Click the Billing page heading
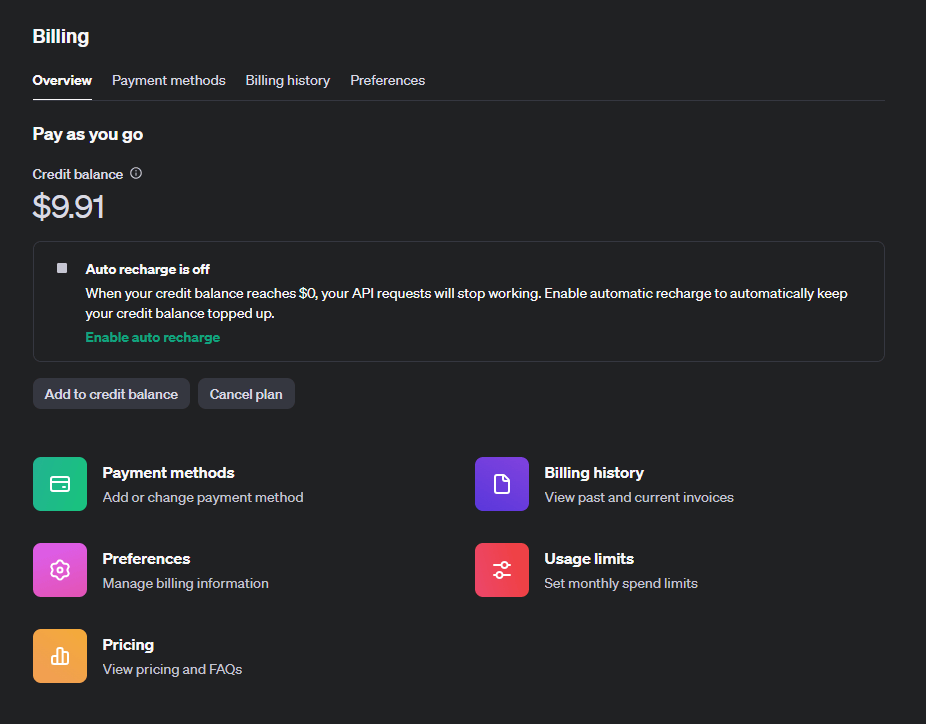 [61, 37]
